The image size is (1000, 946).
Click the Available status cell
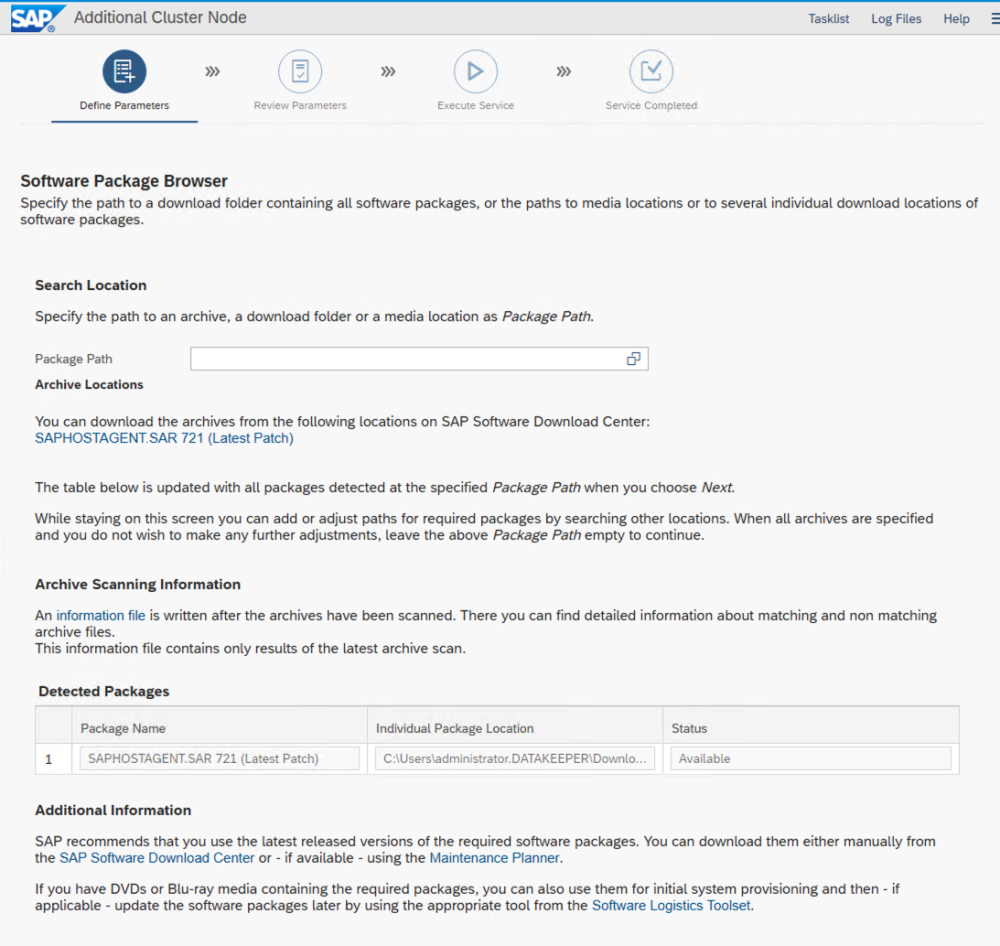point(811,758)
